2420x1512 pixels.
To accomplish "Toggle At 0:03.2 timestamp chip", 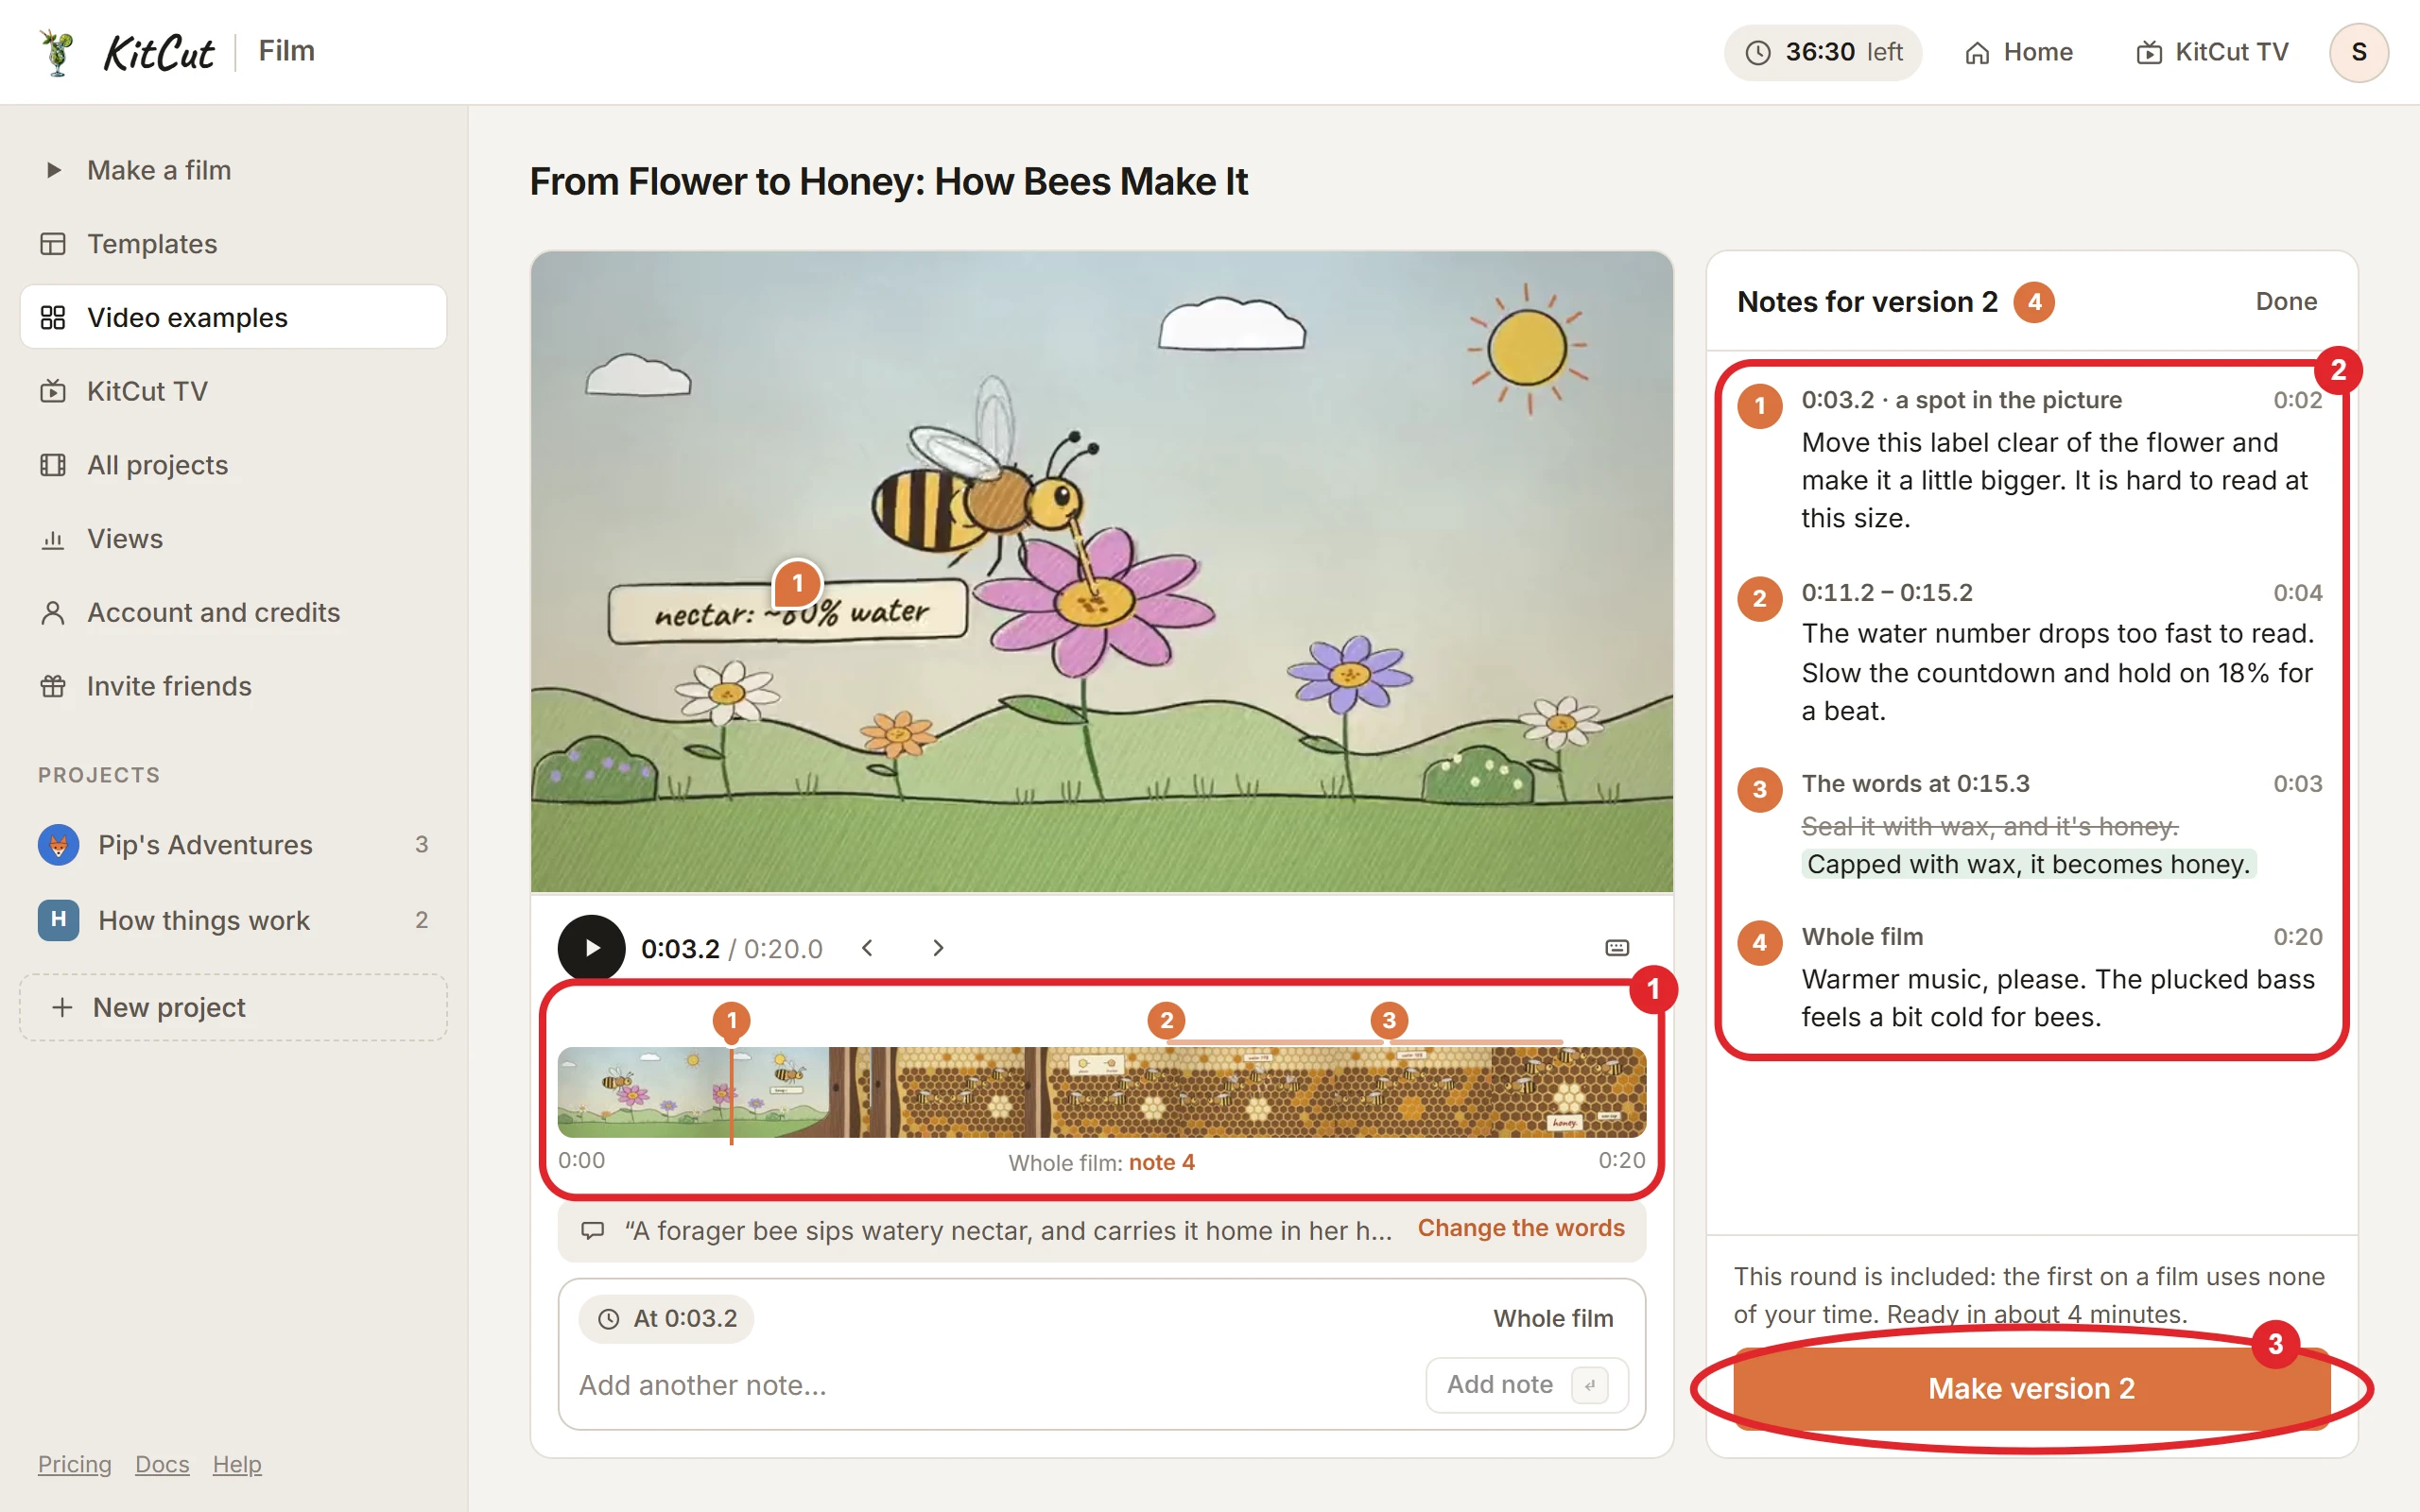I will (x=666, y=1318).
